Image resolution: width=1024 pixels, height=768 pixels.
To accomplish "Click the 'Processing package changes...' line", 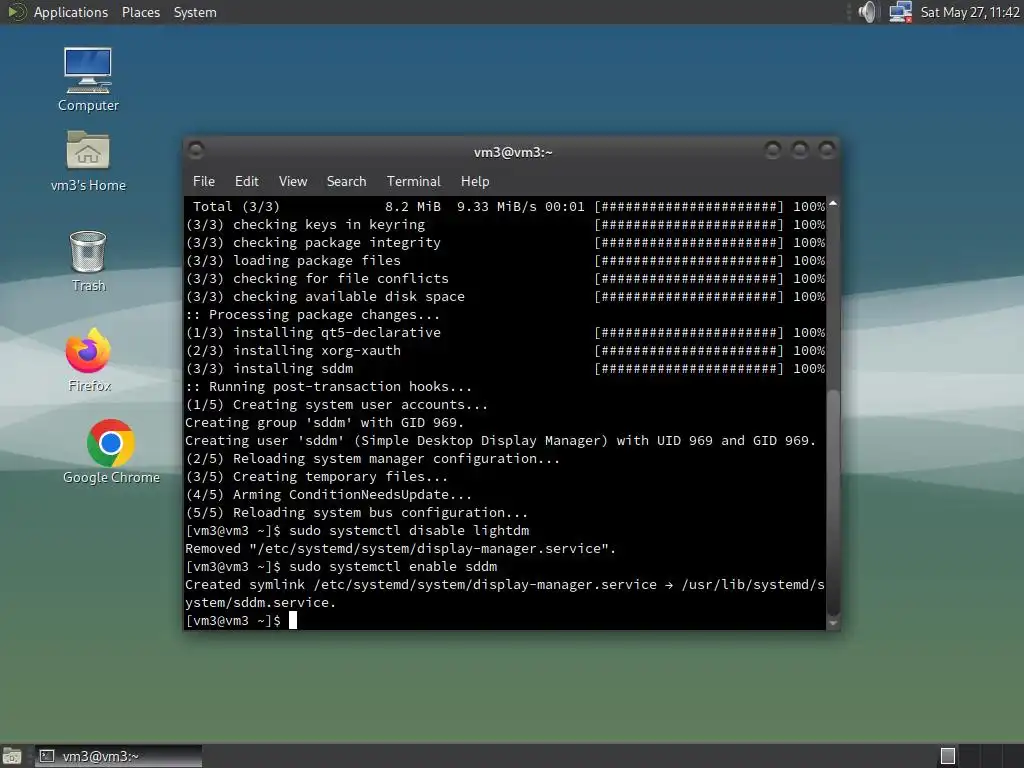I will [313, 314].
